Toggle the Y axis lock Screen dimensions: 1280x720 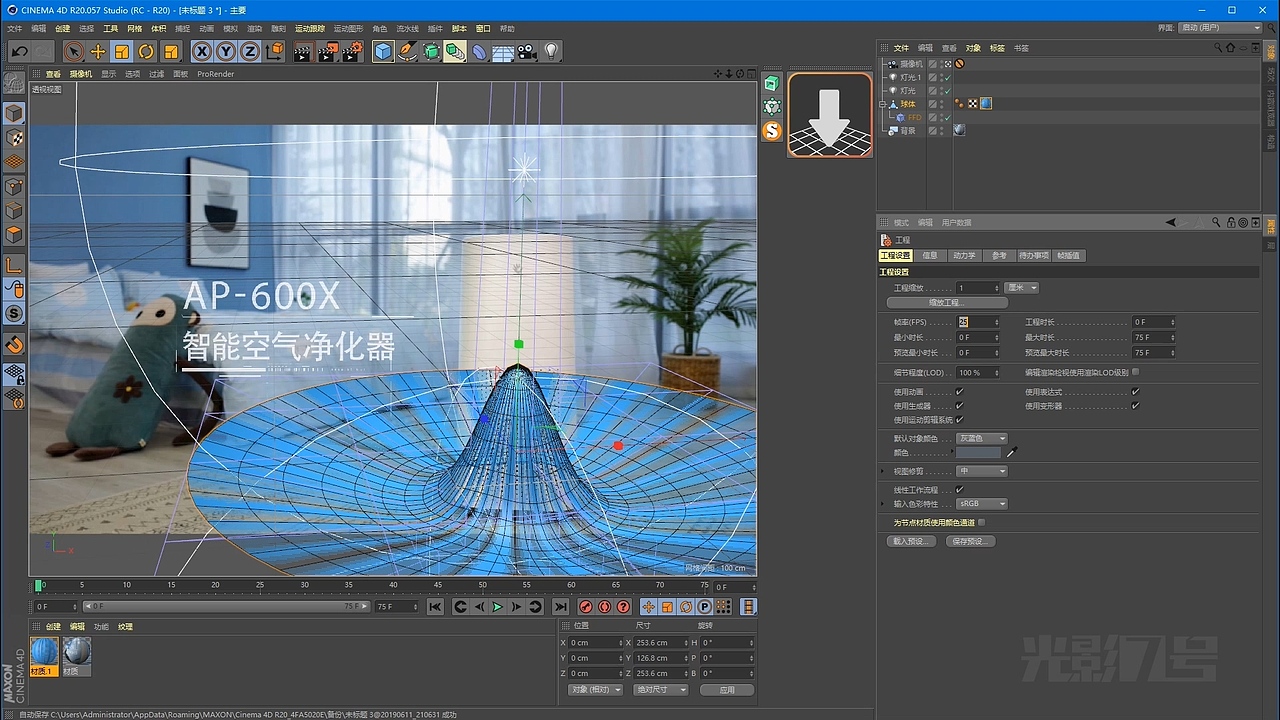point(226,51)
